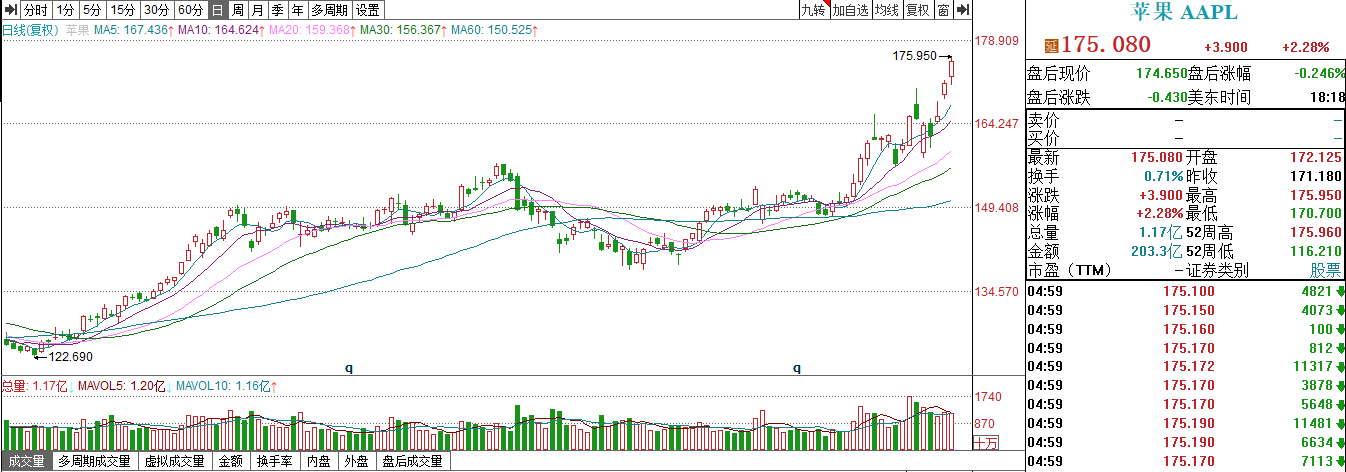Click the 开盘 172.125 opening price
This screenshot has height=472, width=1346.
tap(1314, 158)
